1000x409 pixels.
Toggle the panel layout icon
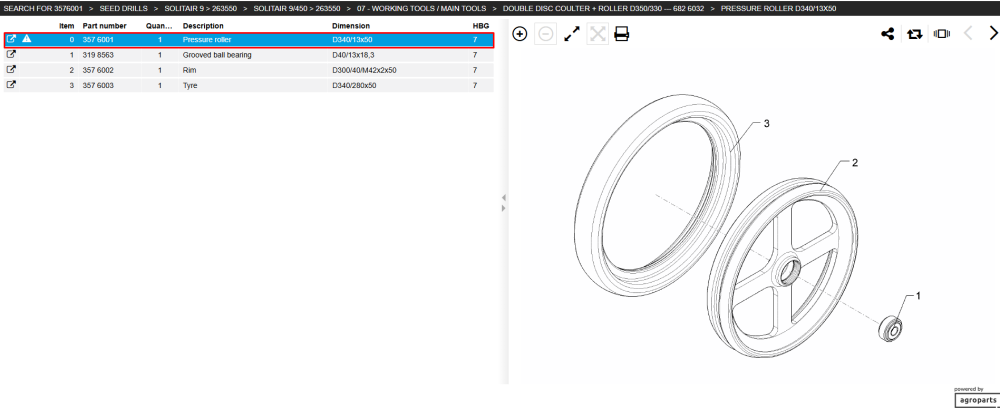click(x=941, y=34)
